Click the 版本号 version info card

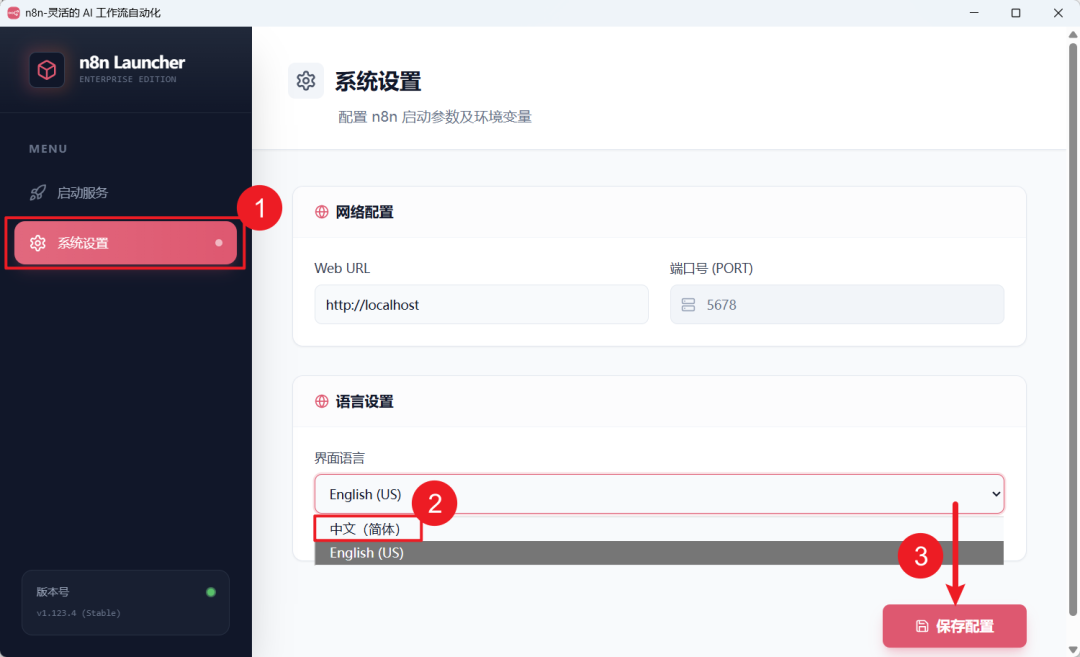tap(125, 603)
